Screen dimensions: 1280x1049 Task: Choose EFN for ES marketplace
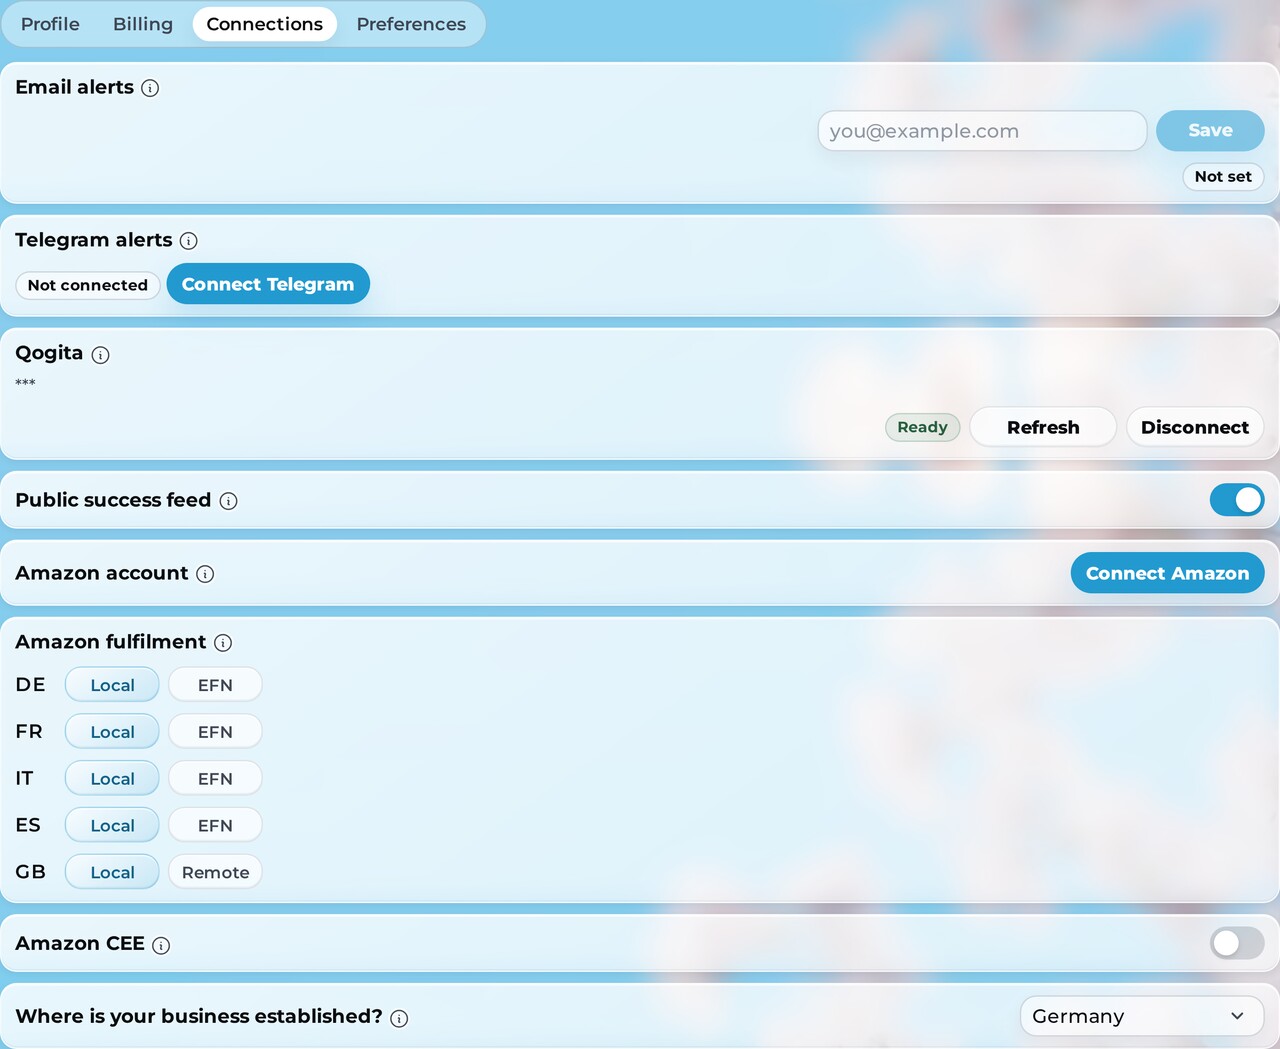tap(215, 825)
